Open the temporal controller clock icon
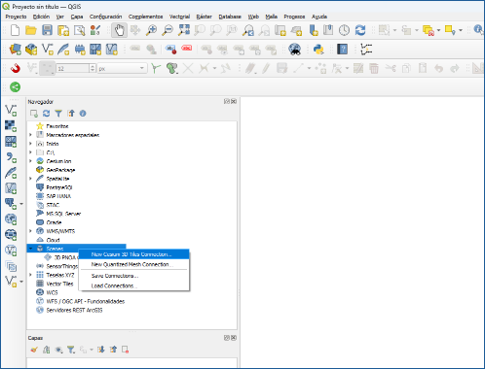 click(x=344, y=31)
